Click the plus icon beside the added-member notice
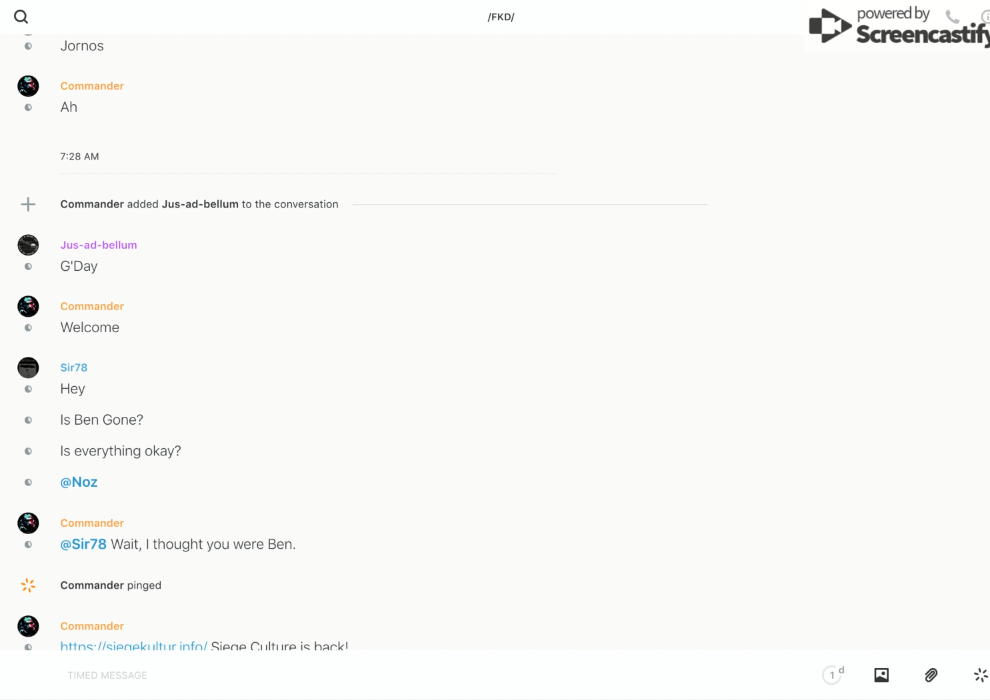 [28, 204]
